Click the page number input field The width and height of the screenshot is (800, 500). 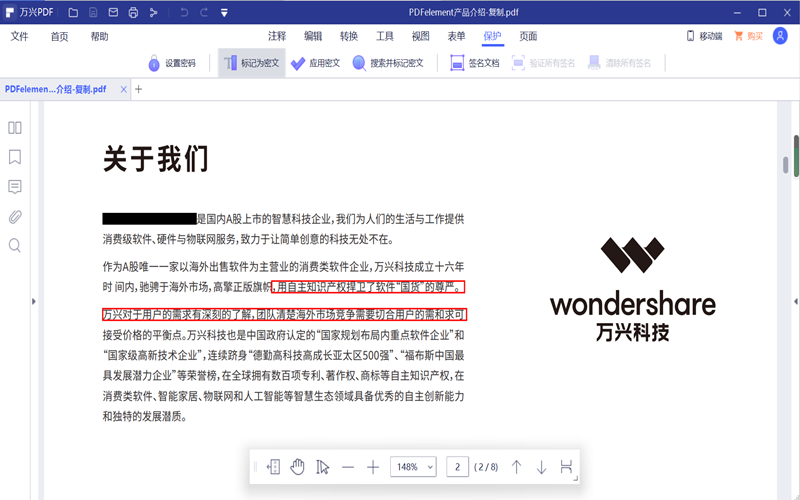coord(458,467)
